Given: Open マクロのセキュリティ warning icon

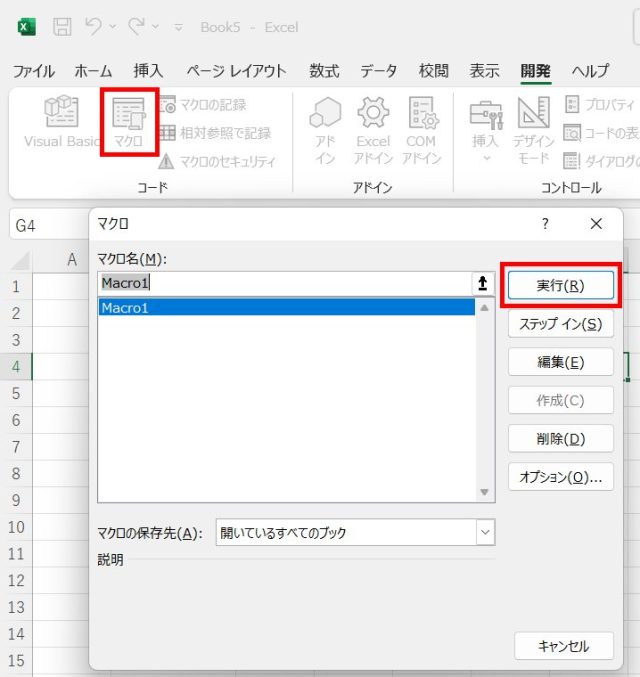Looking at the screenshot, I should tap(166, 161).
